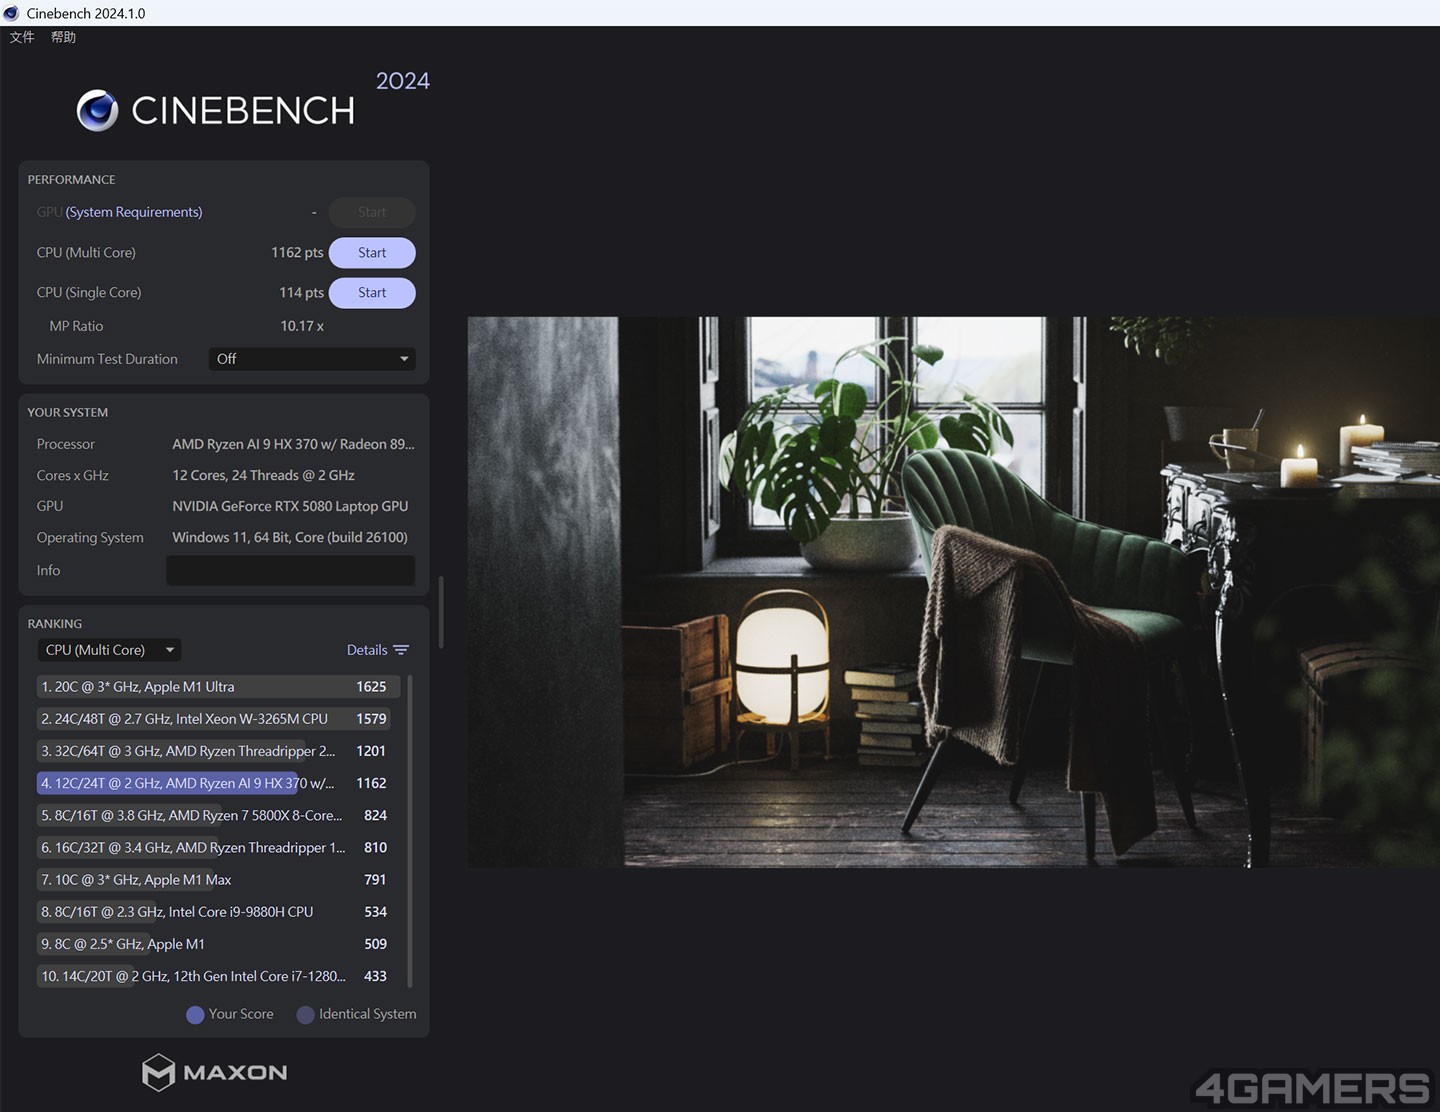Select the 8C Apple M1 ranking row
The width and height of the screenshot is (1440, 1112).
click(218, 944)
